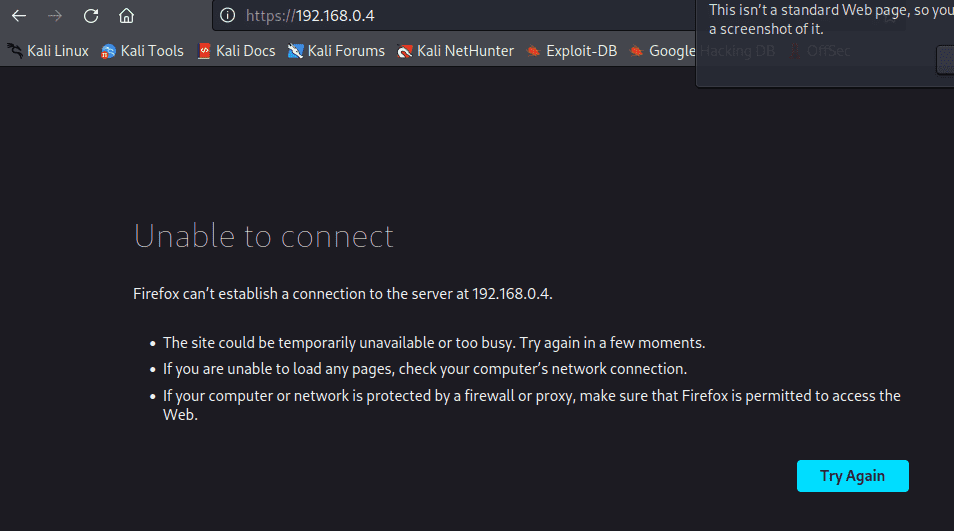Open the Kali NetHunter bookmark
Image resolution: width=954 pixels, height=531 pixels.
point(455,51)
